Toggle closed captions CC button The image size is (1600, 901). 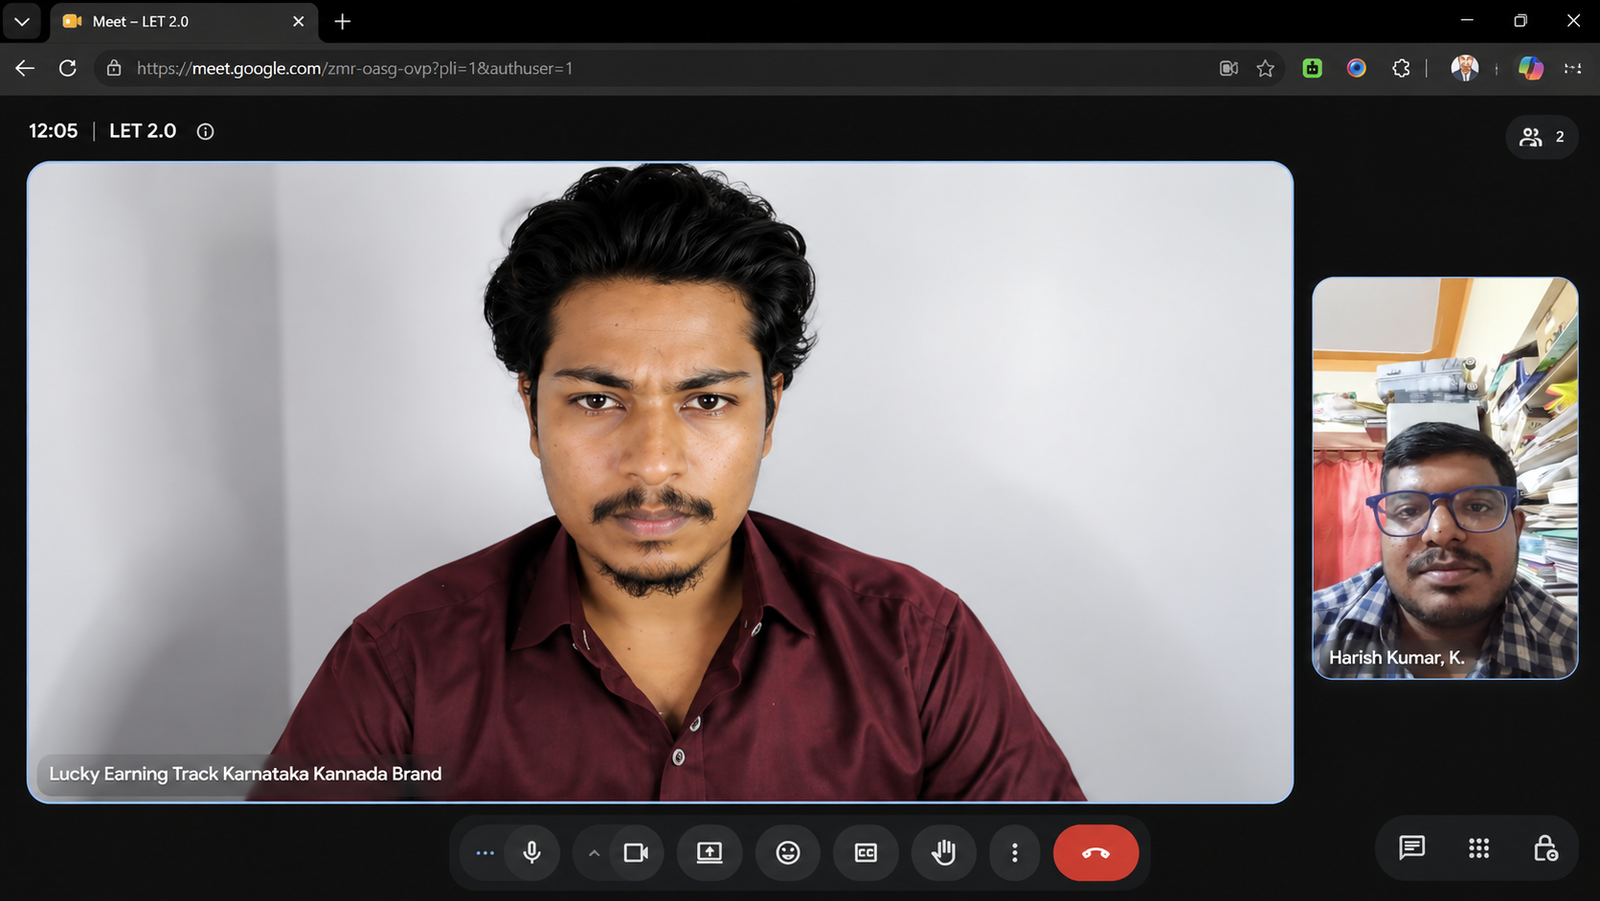(x=866, y=853)
